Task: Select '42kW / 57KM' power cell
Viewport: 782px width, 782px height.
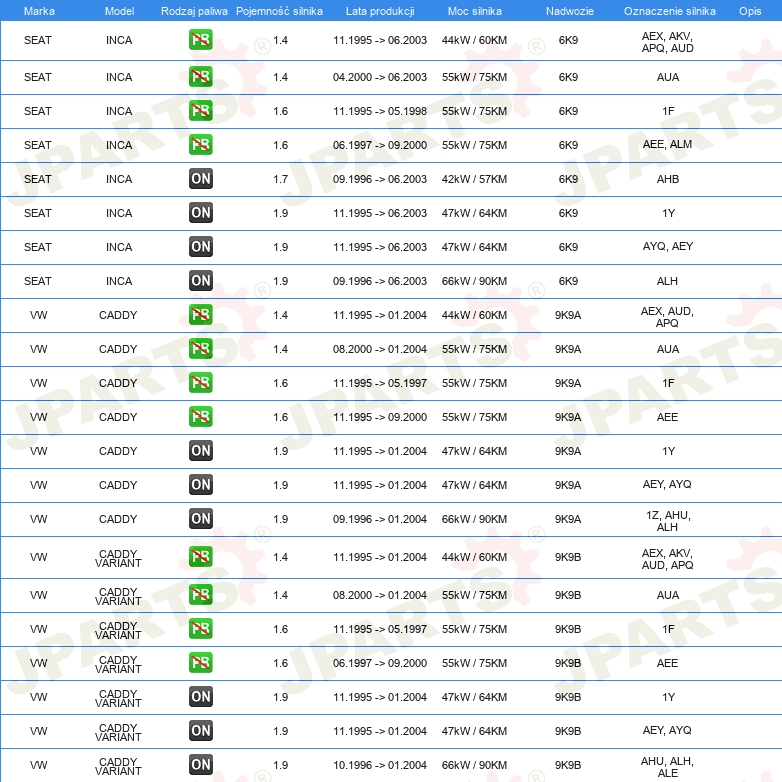Action: tap(474, 179)
